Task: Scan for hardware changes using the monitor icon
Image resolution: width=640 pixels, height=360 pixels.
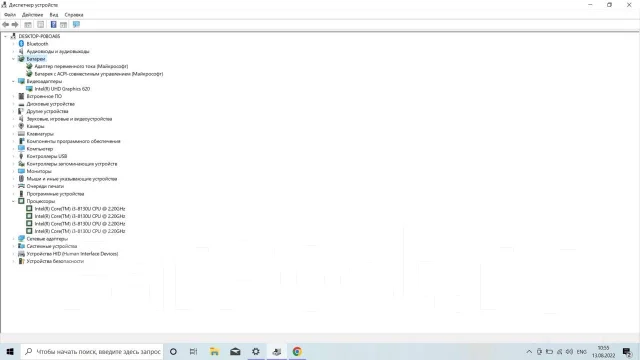Action: tap(76, 24)
